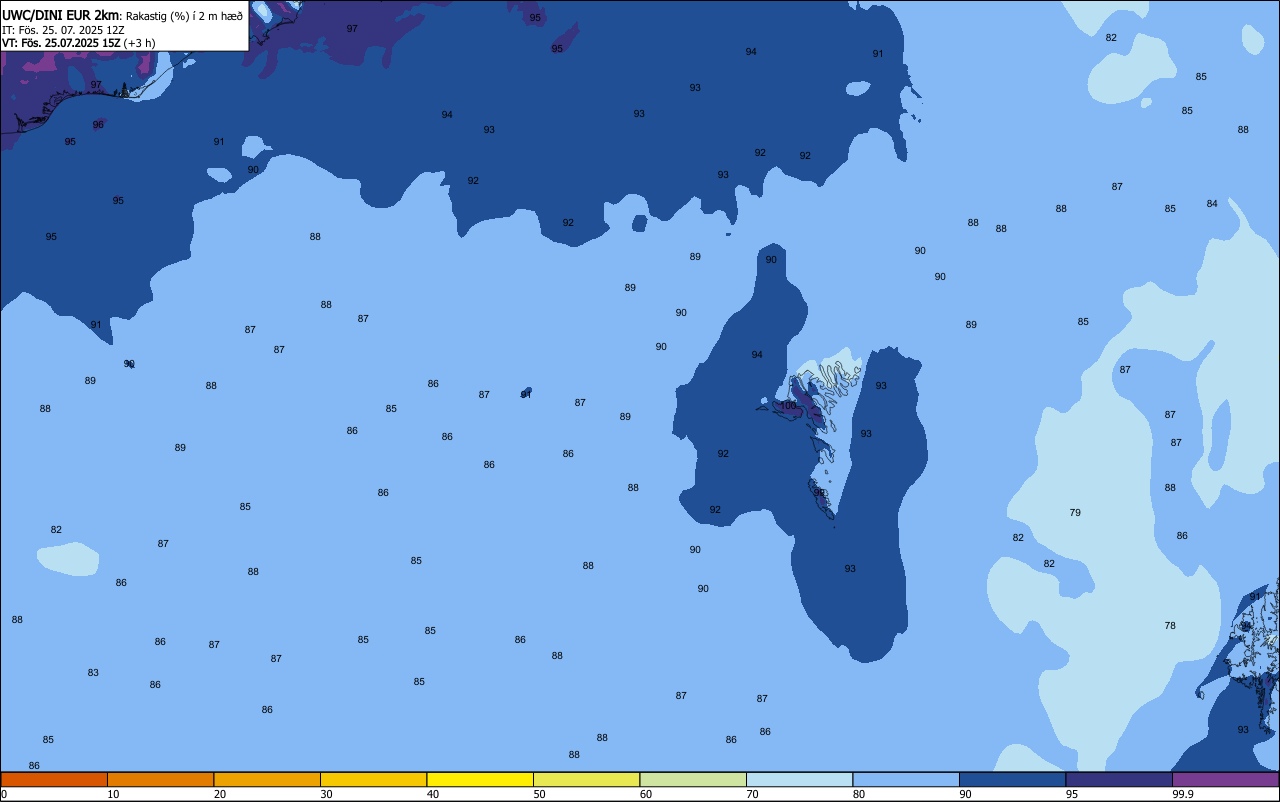
Task: Click the legend tick label '20'
Action: [x=219, y=794]
